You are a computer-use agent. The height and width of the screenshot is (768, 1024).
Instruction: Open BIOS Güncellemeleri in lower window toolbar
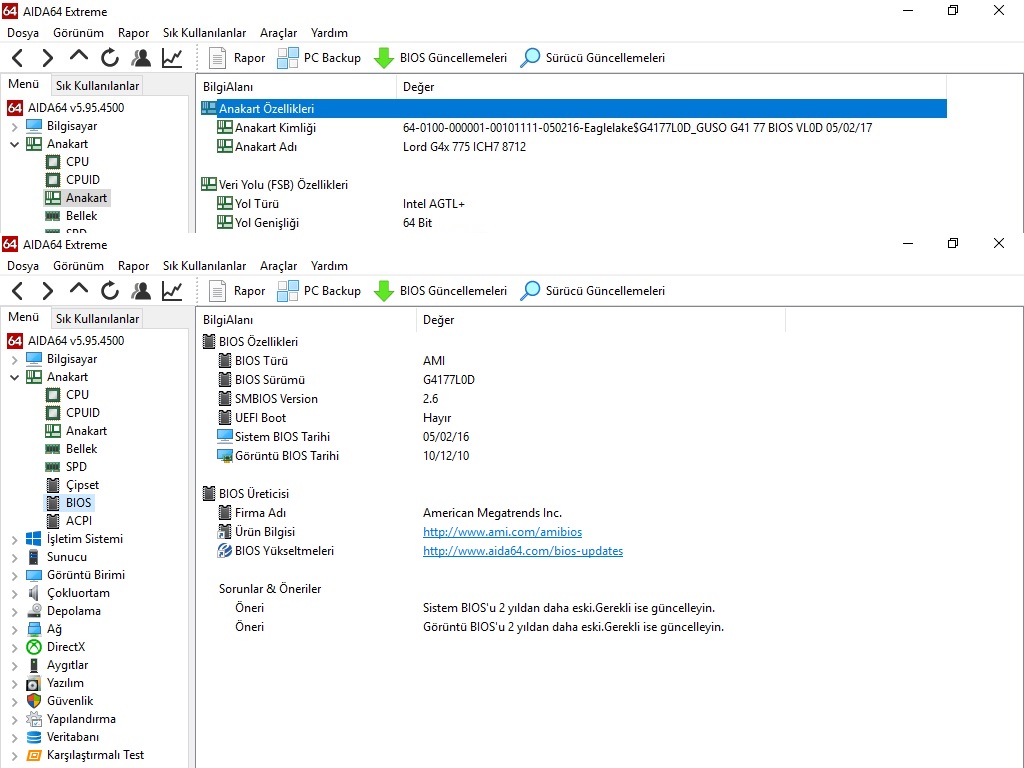tap(440, 291)
